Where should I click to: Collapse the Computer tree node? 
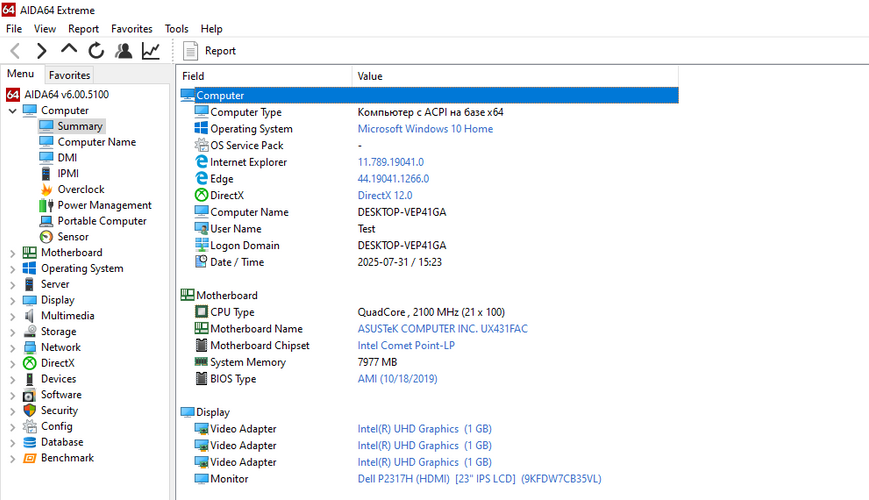pyautogui.click(x=12, y=111)
